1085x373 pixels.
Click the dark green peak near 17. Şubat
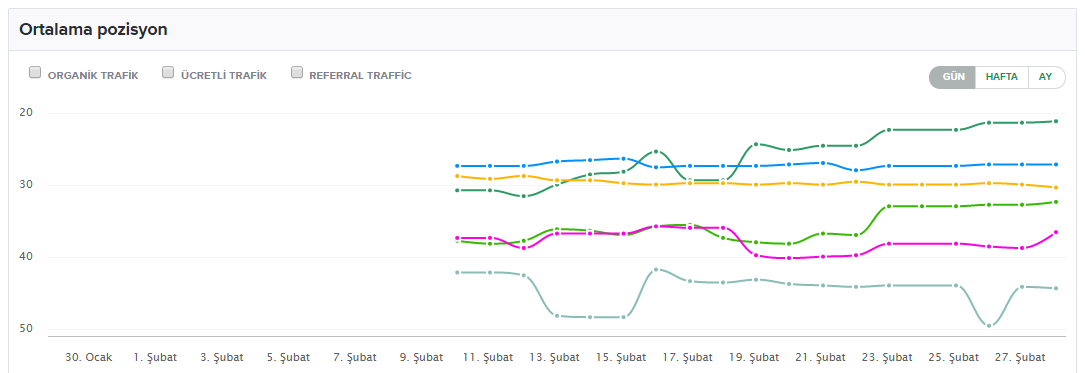coord(656,151)
